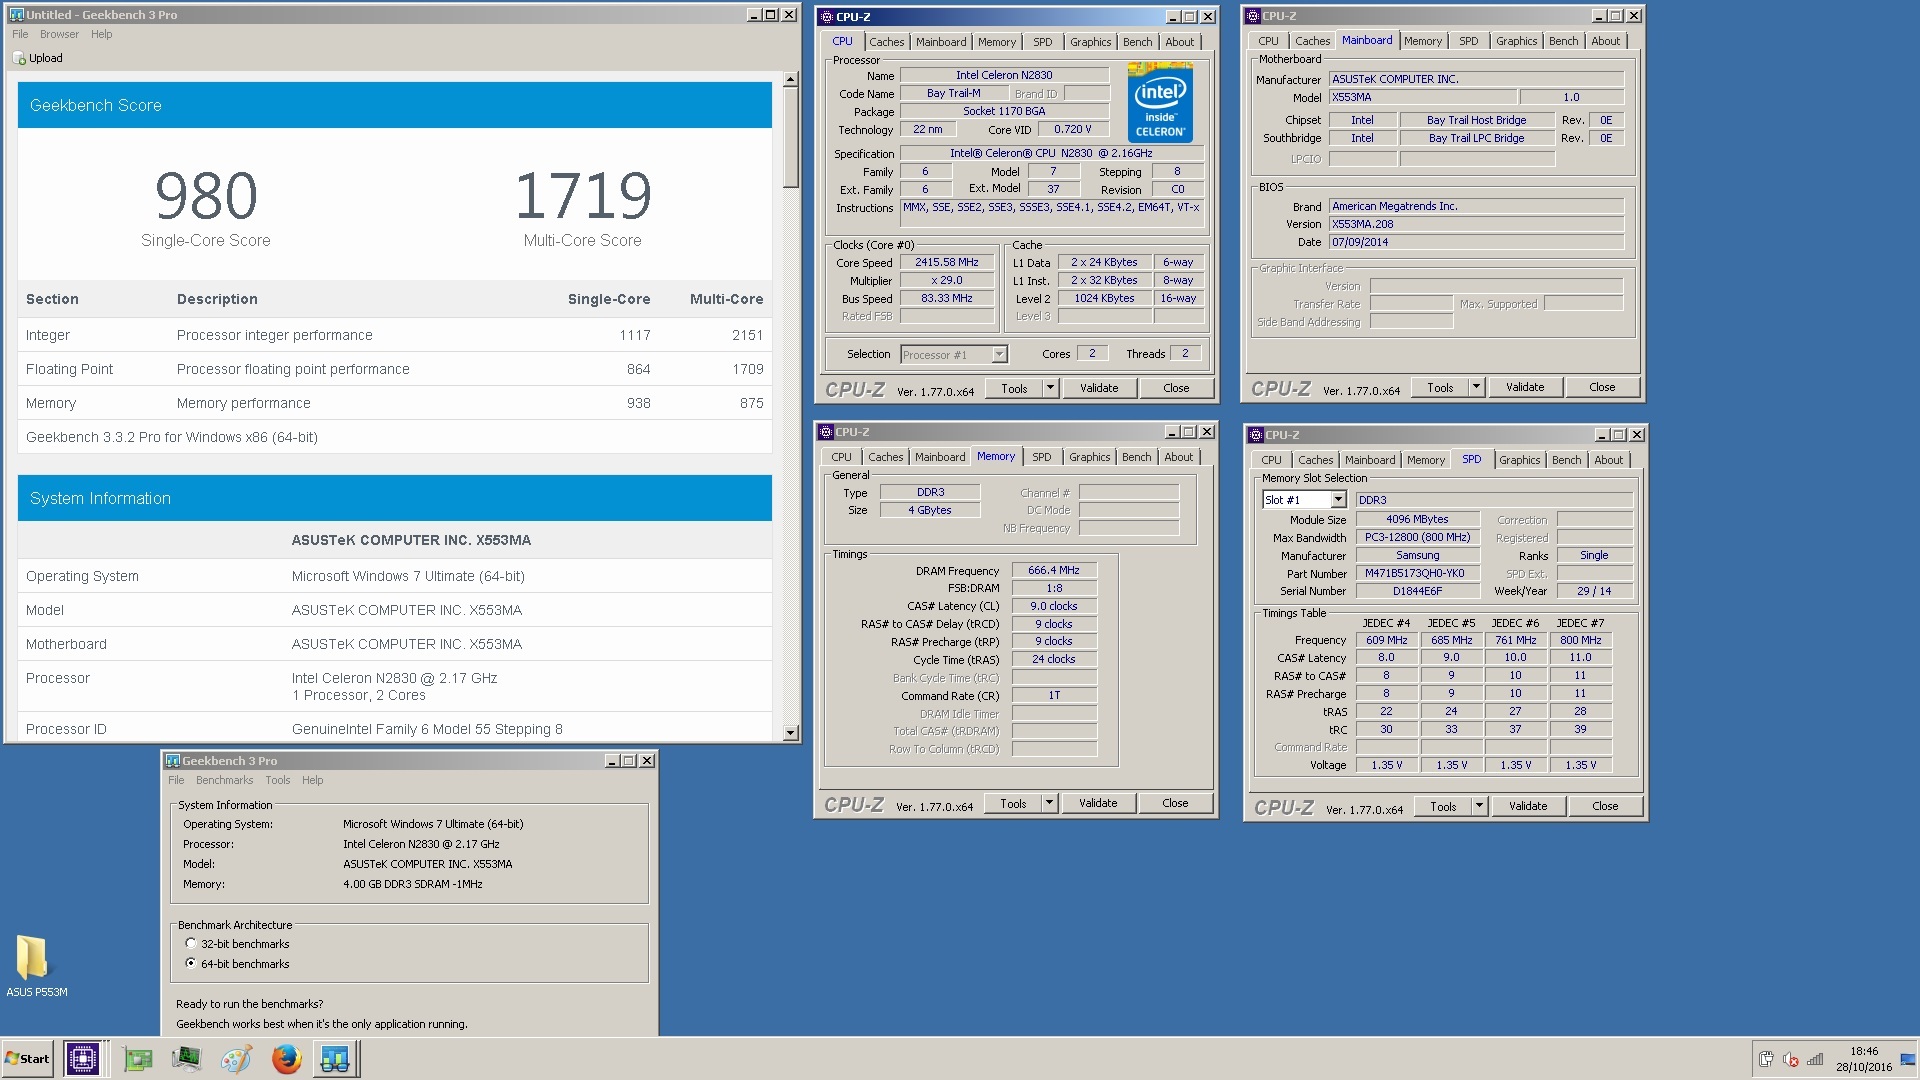Click the Memory Type DDR3 field
1920x1080 pixels.
tap(930, 492)
